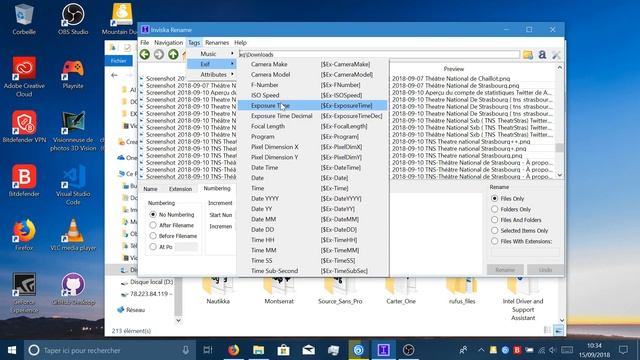640x360 pixels.
Task: Click Fichier tab in Explorer window
Action: [x=119, y=60]
